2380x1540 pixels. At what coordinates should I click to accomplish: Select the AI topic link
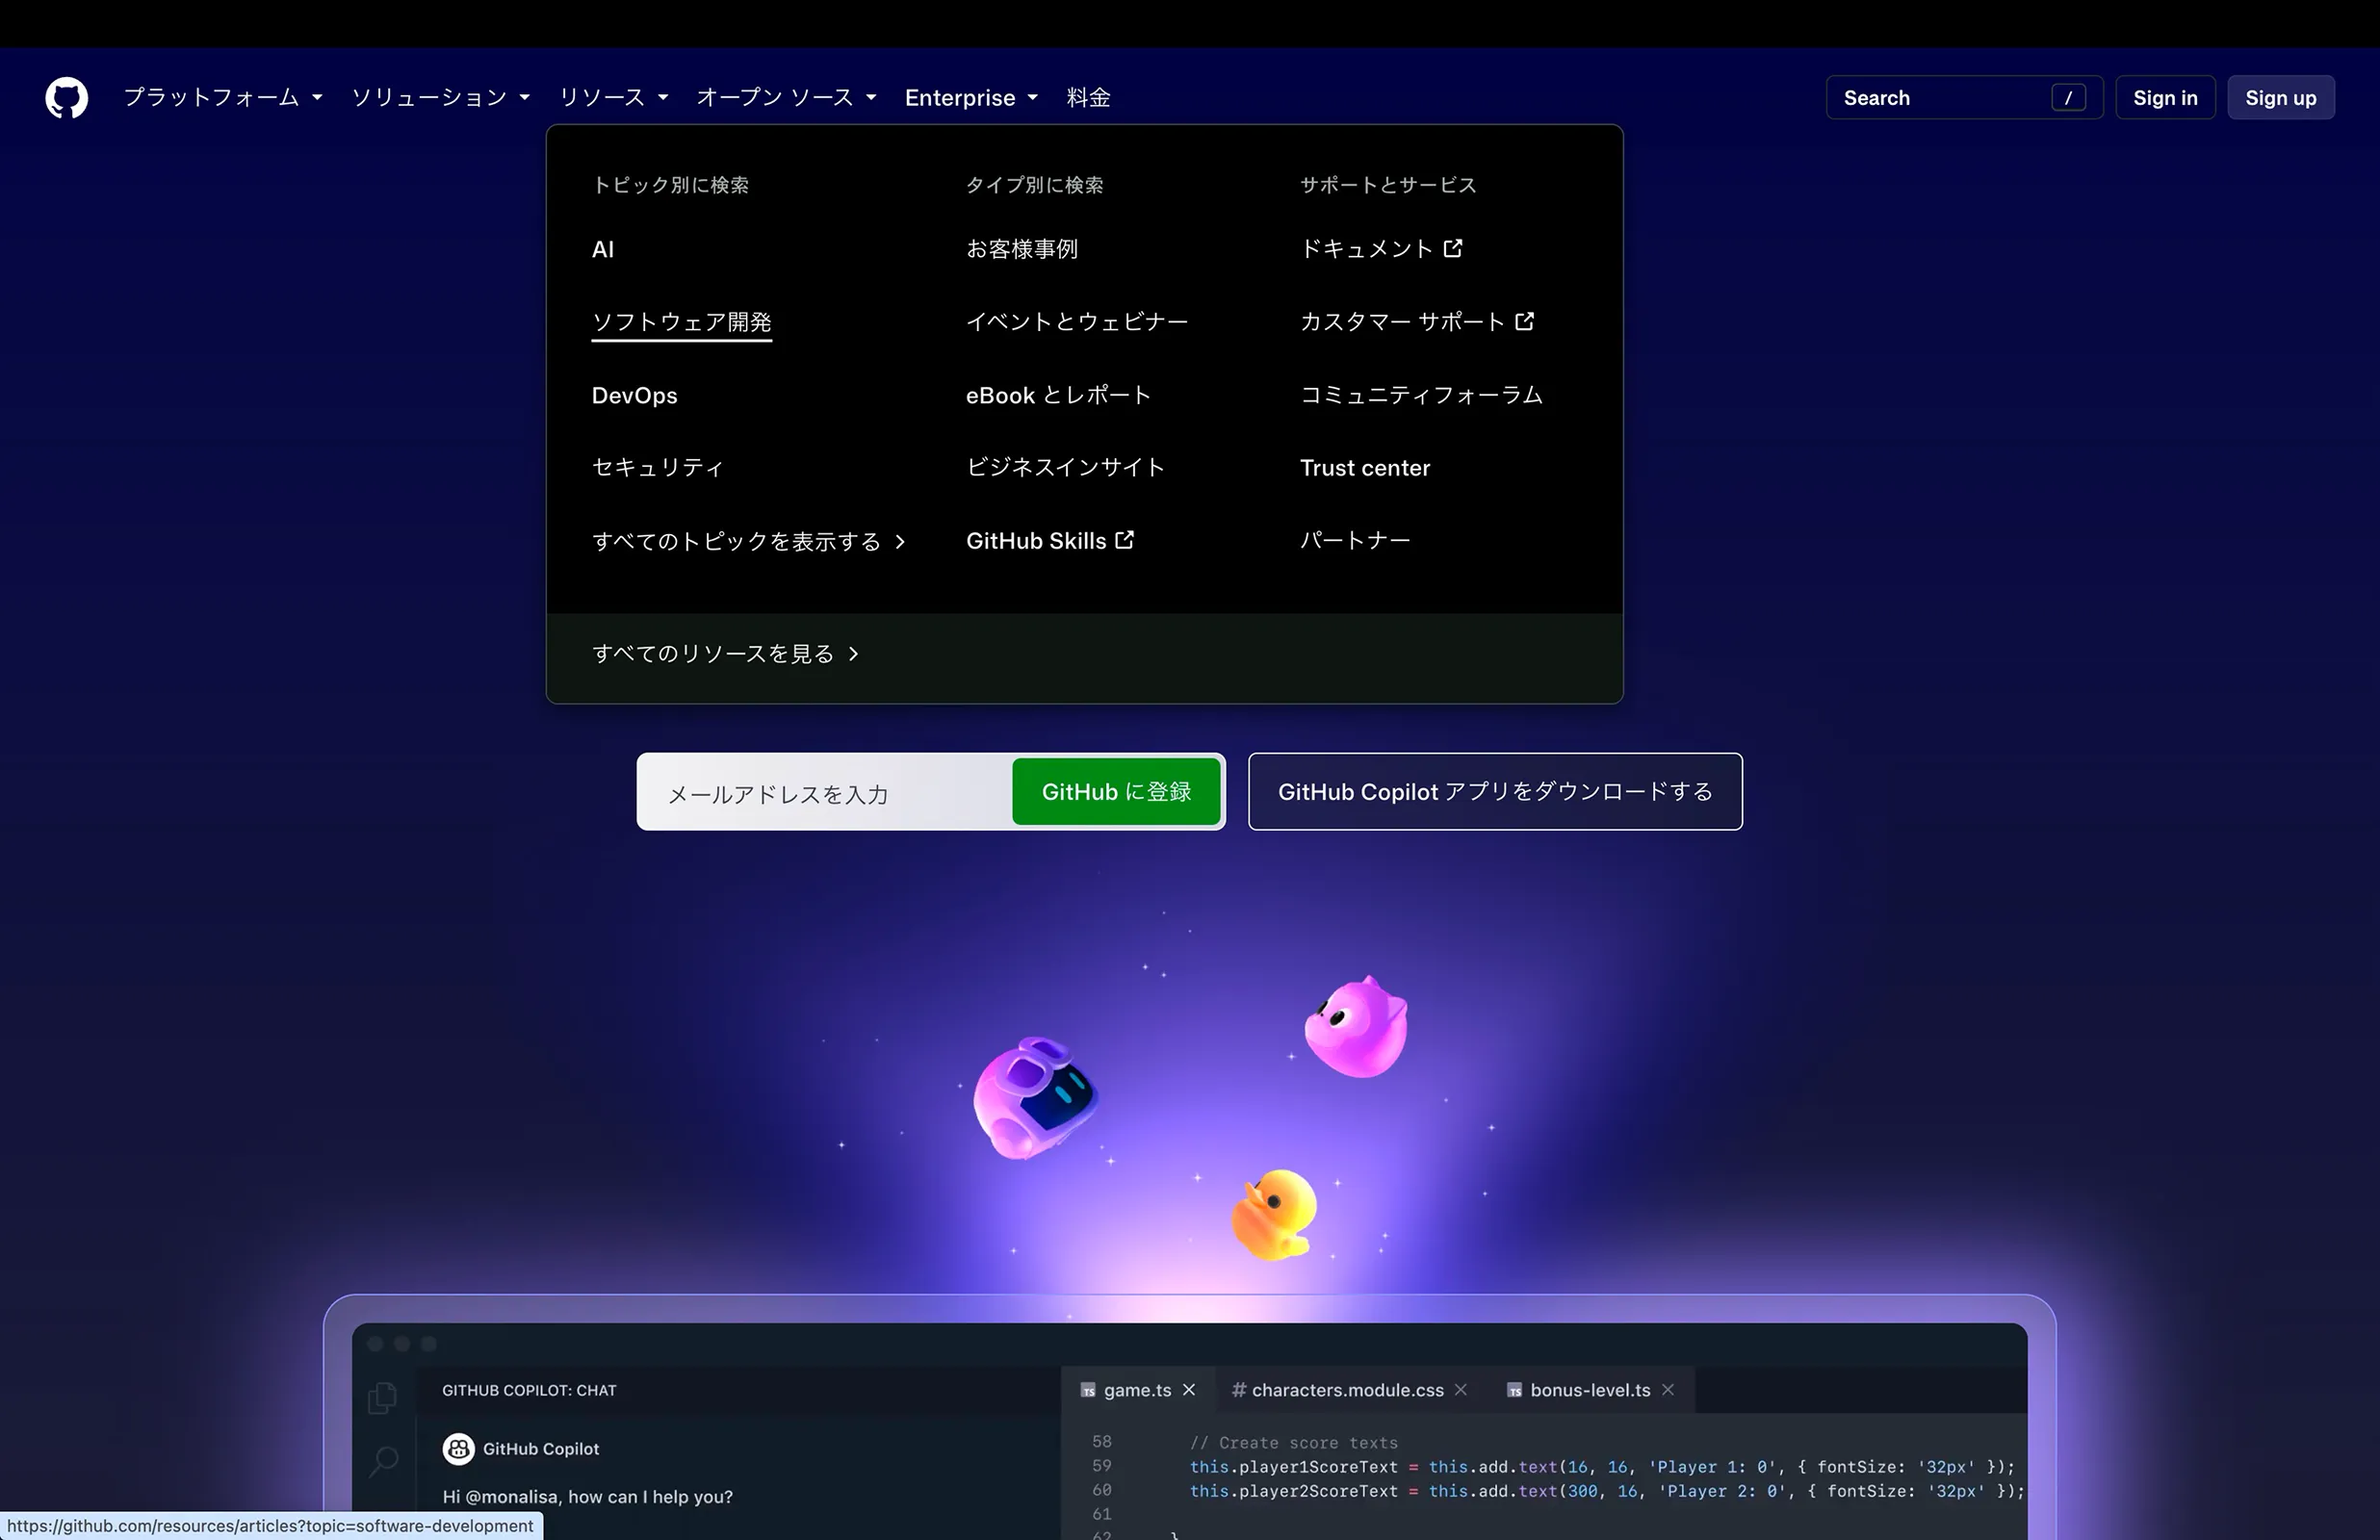(603, 250)
